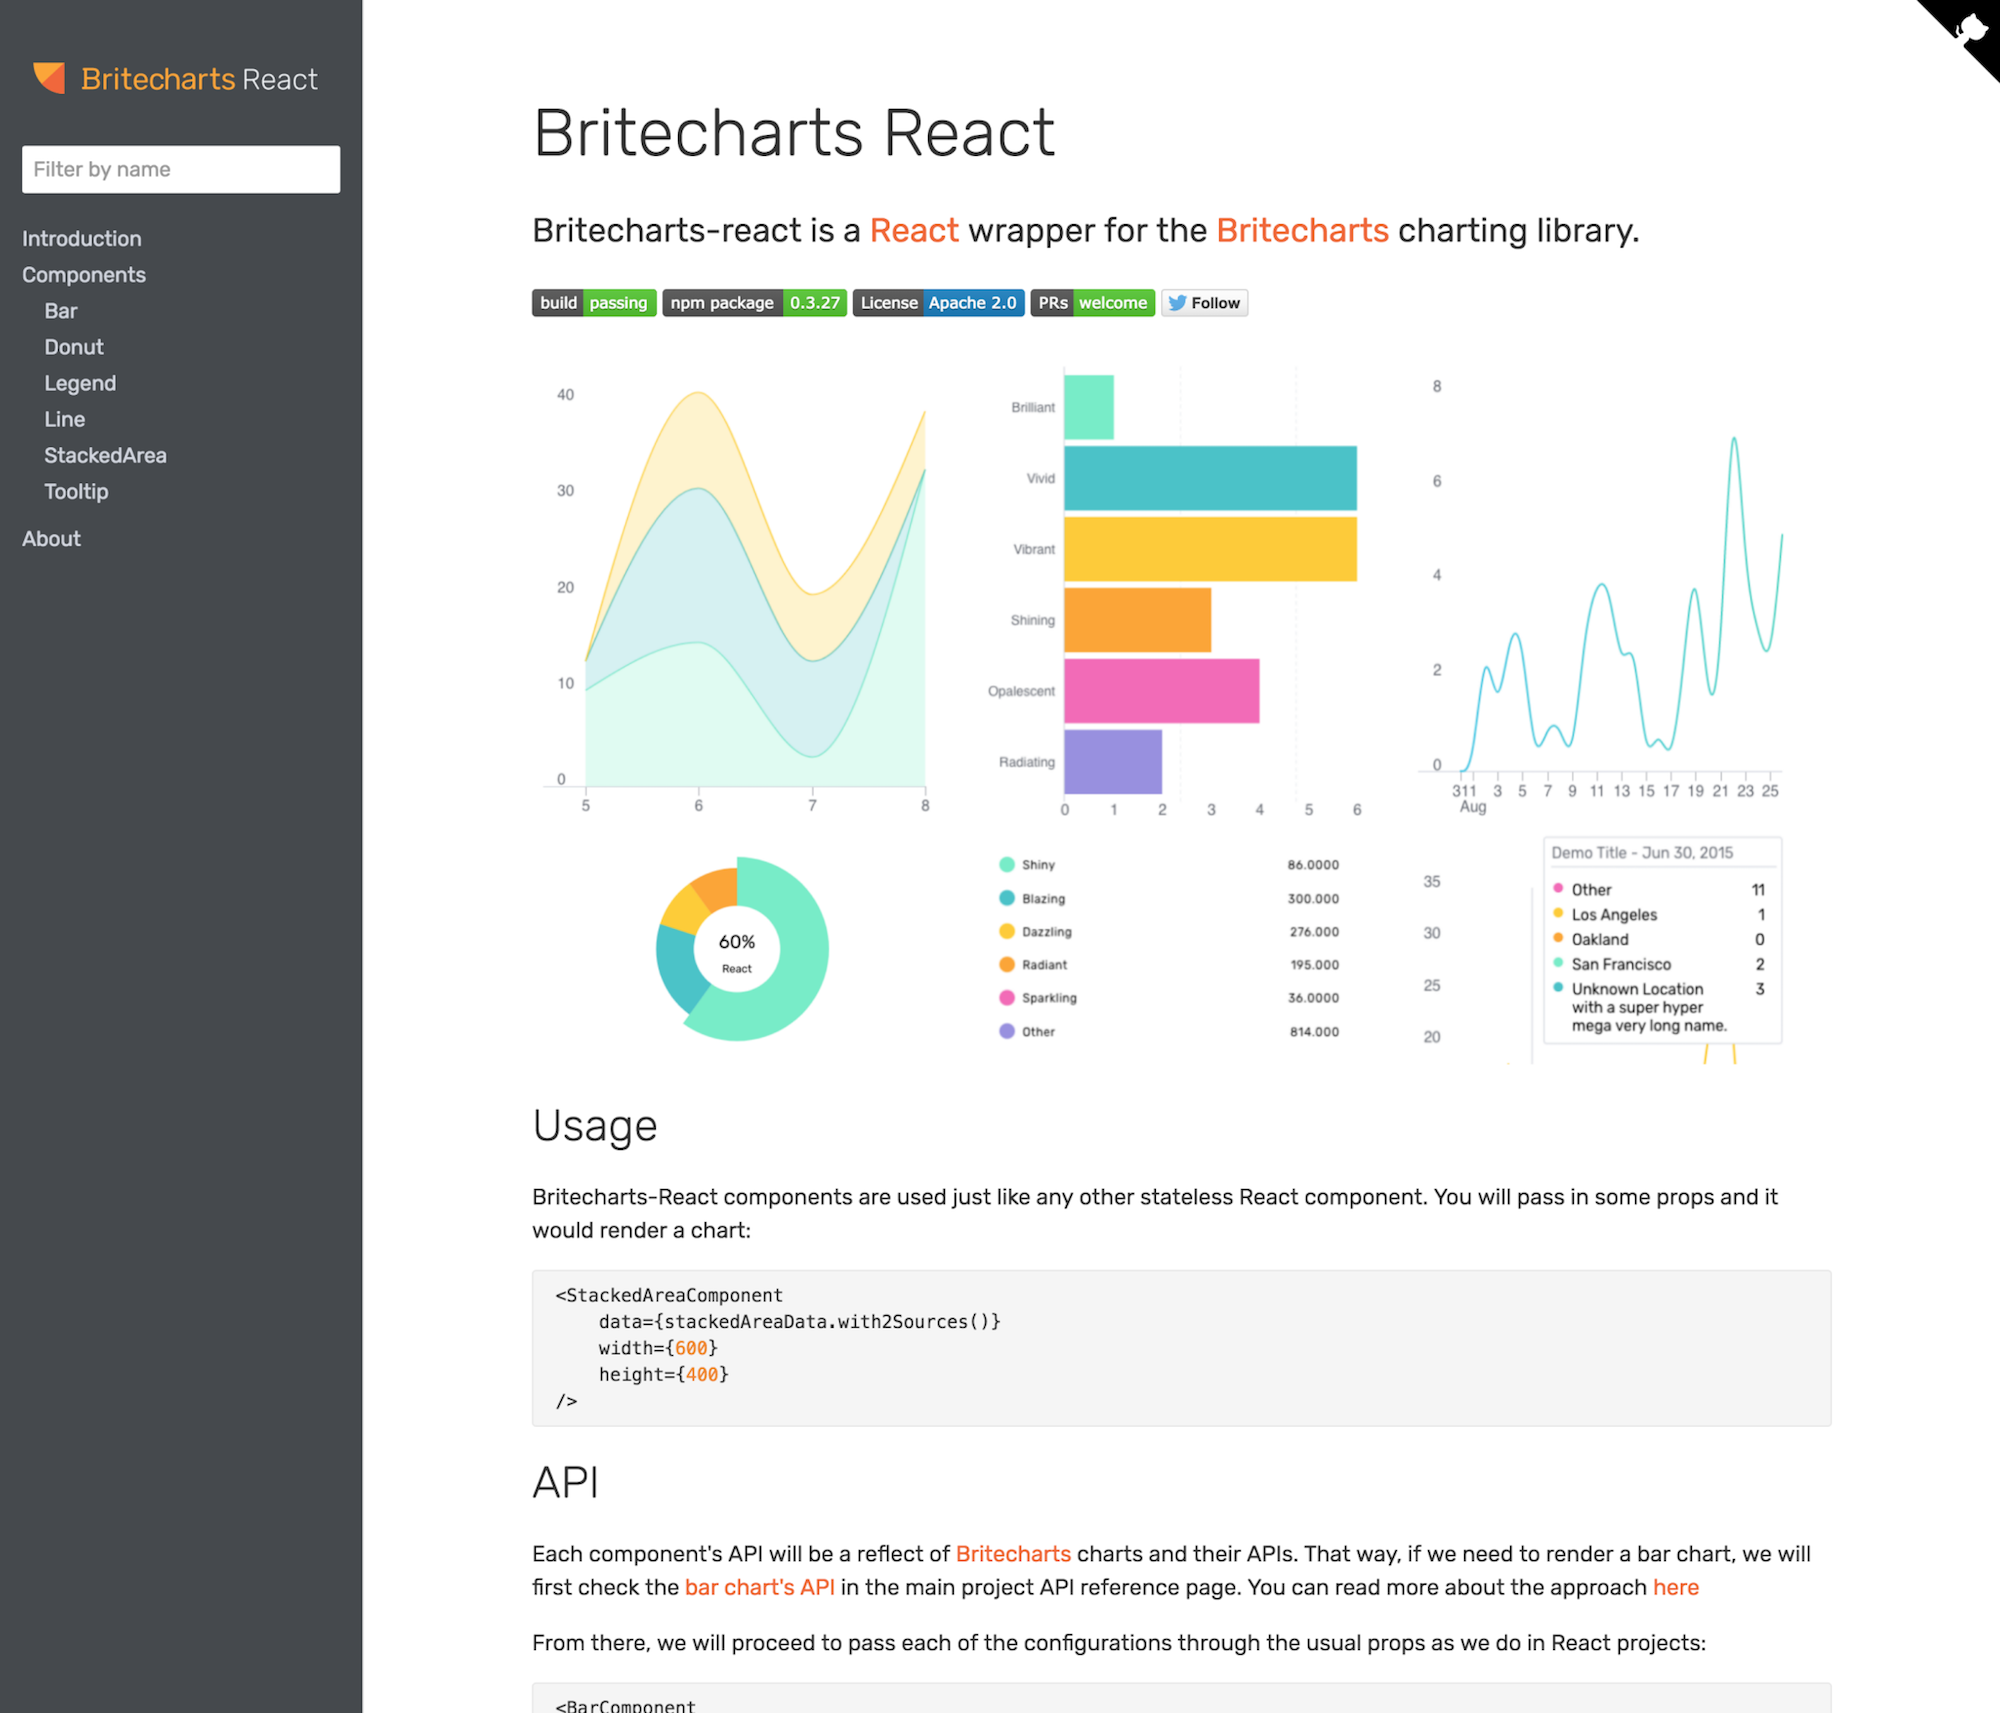Screen dimensions: 2000x1713
Task: Select the Bar component page
Action: (x=61, y=311)
